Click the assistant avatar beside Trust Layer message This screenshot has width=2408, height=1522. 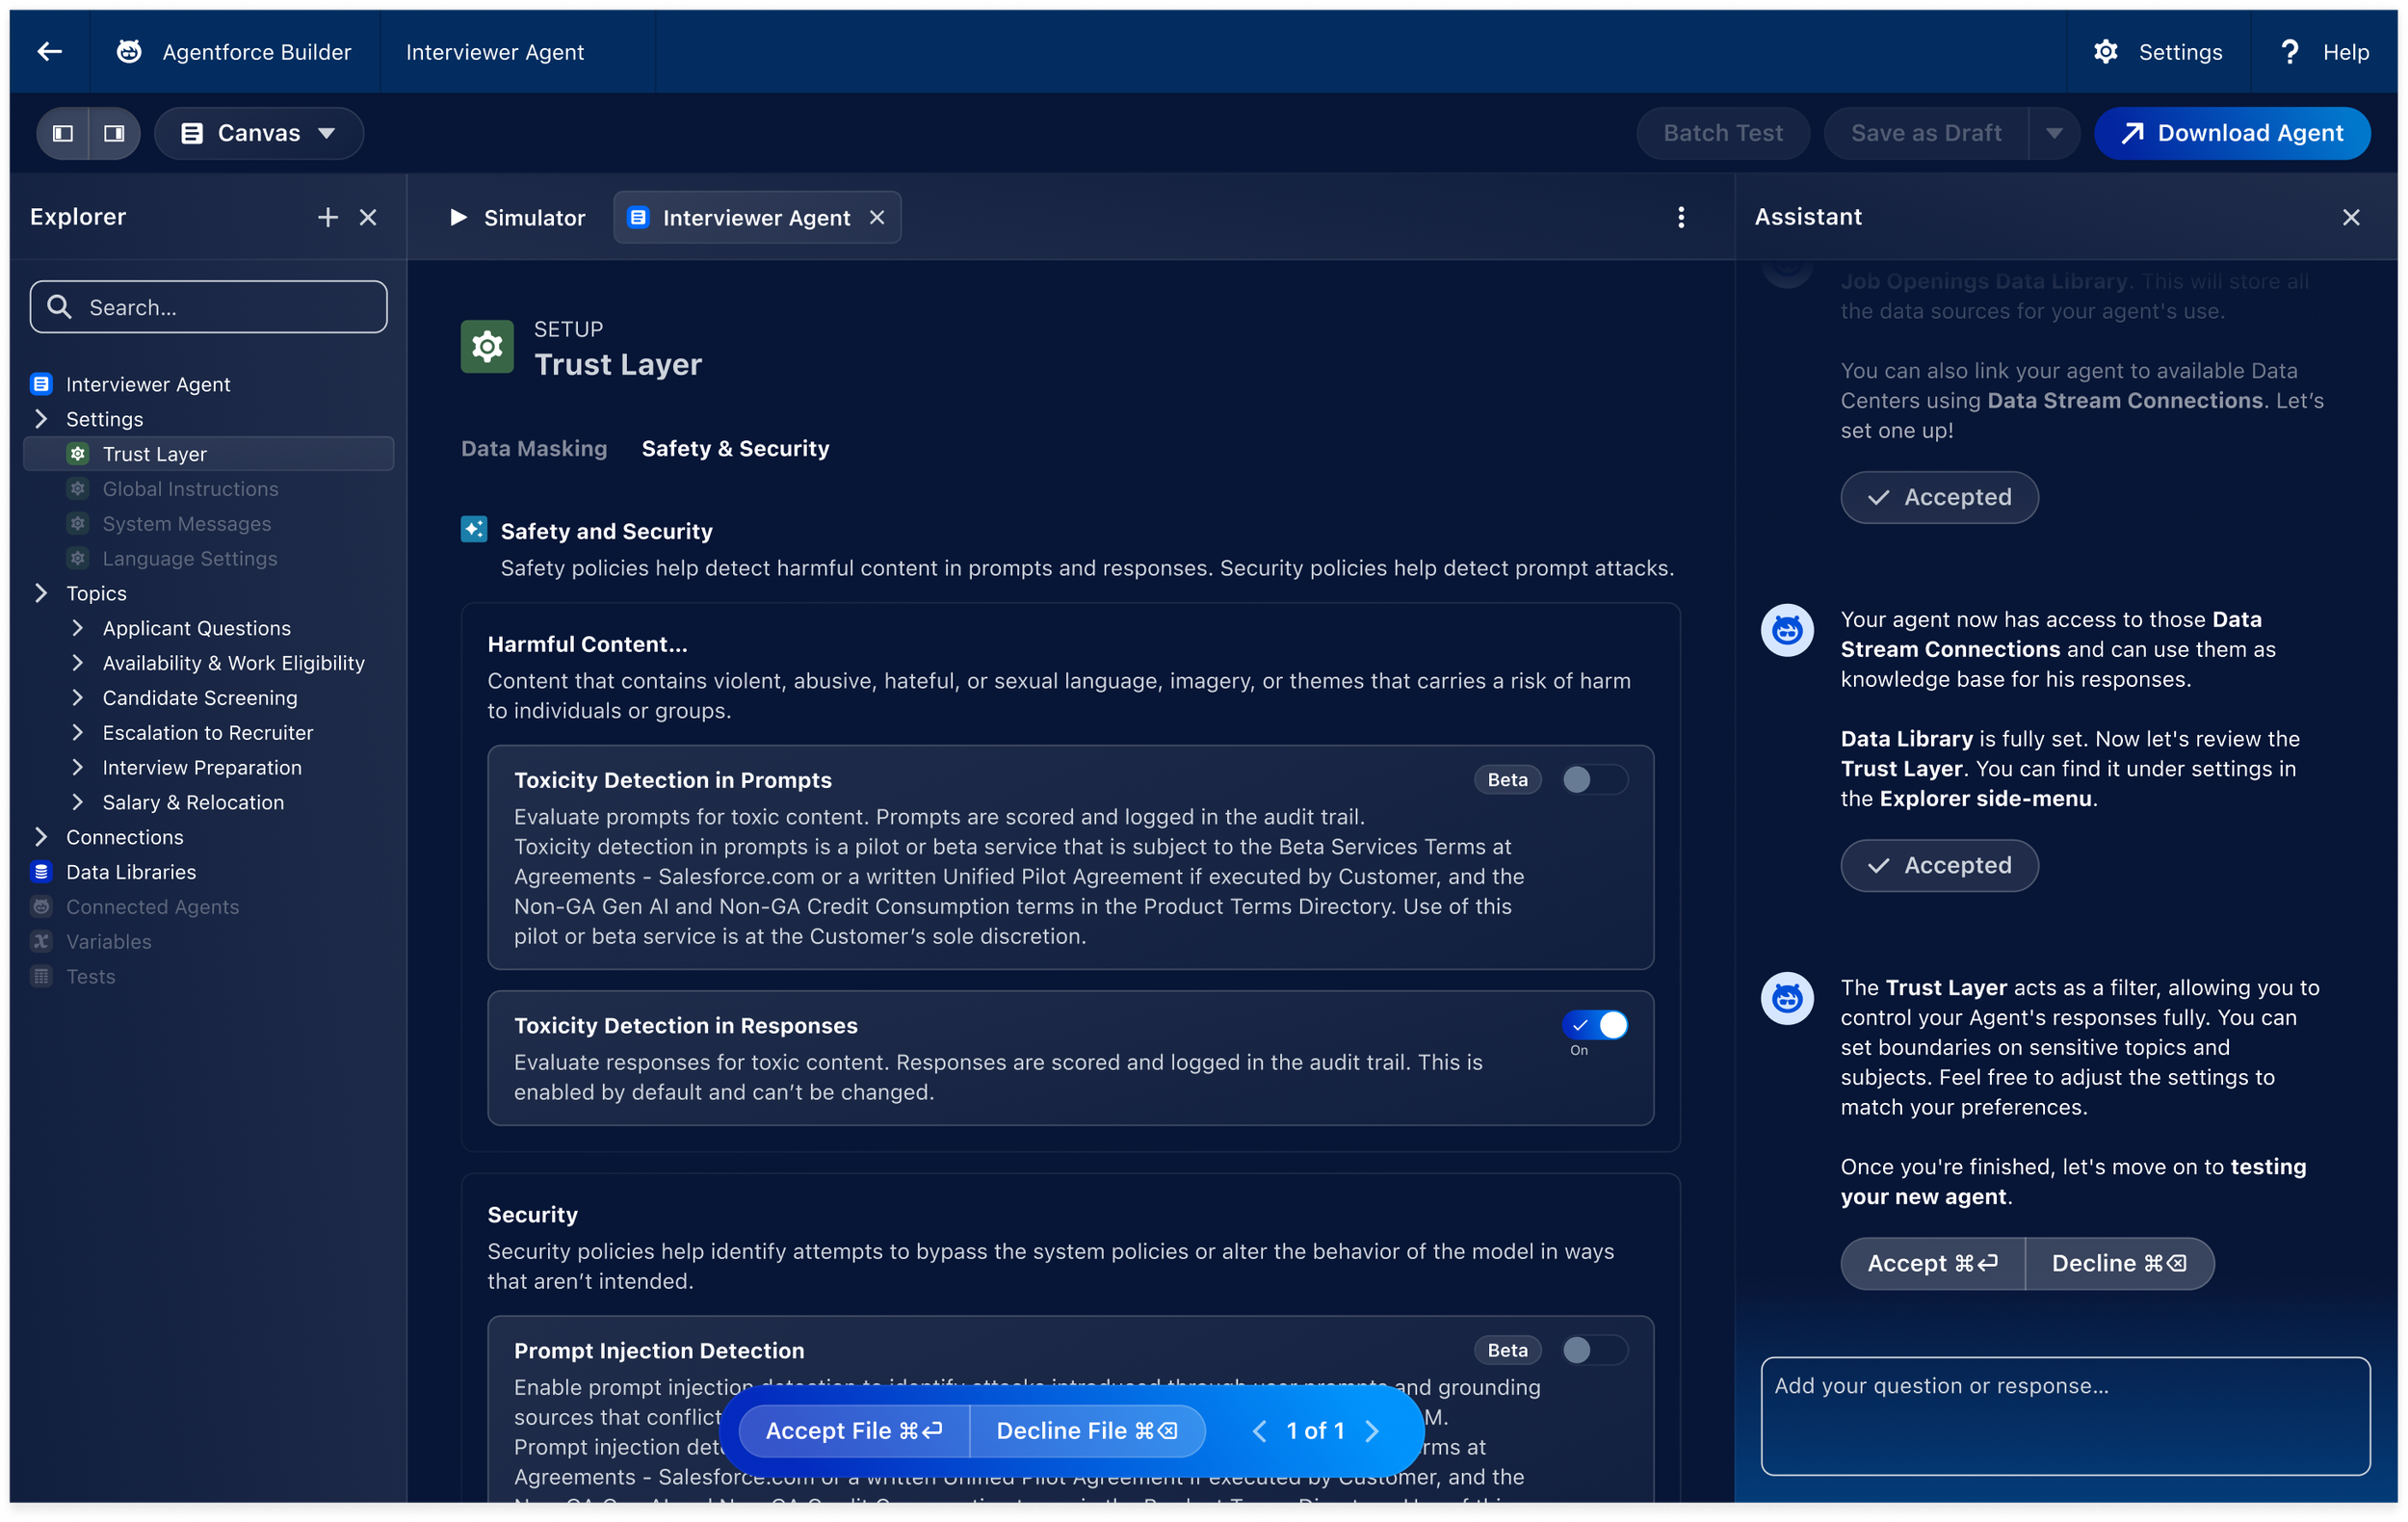(1787, 998)
